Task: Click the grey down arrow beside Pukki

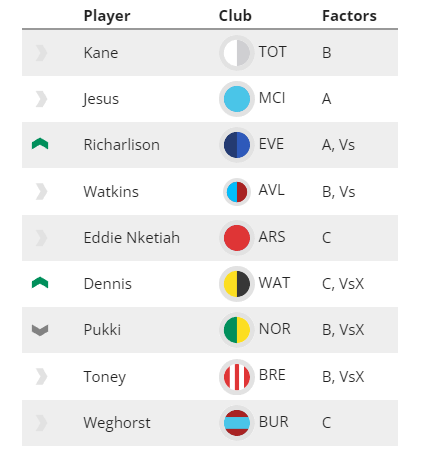Action: pos(40,330)
